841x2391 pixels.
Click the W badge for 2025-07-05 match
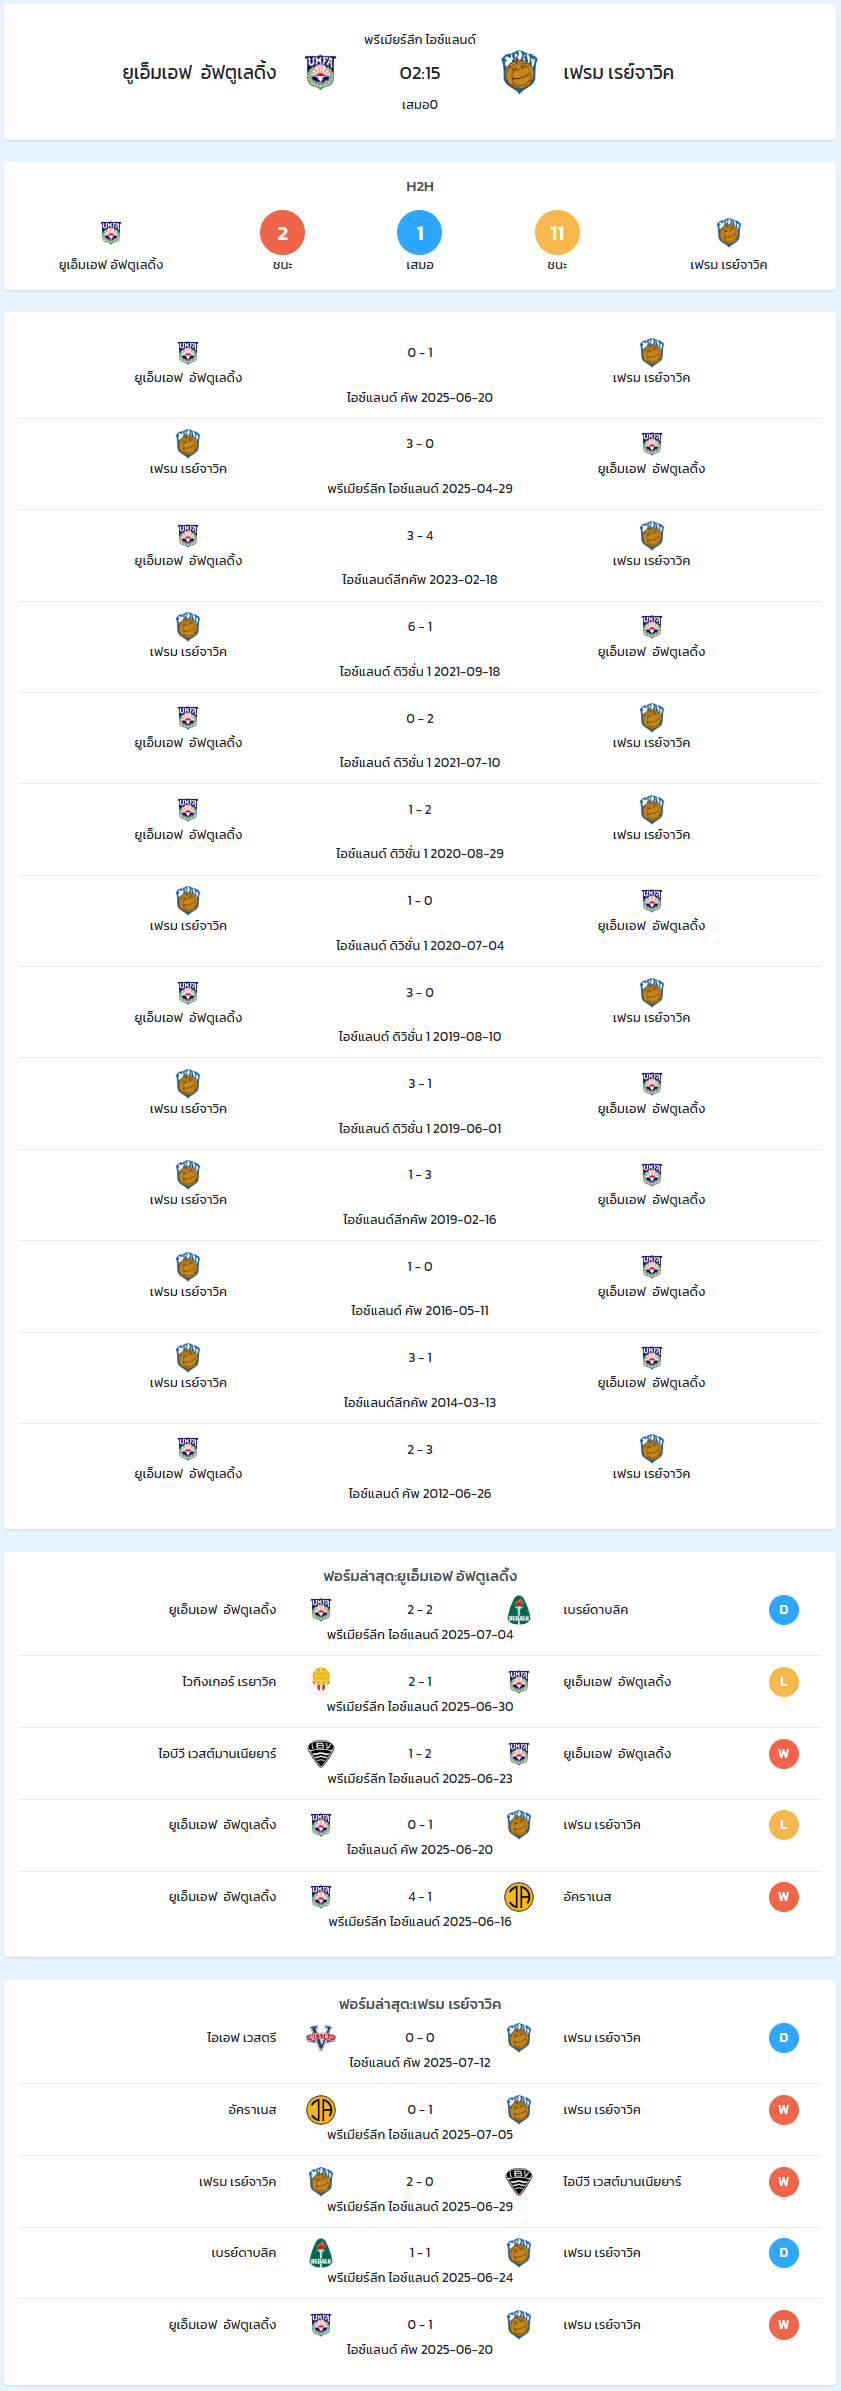pyautogui.click(x=784, y=2110)
